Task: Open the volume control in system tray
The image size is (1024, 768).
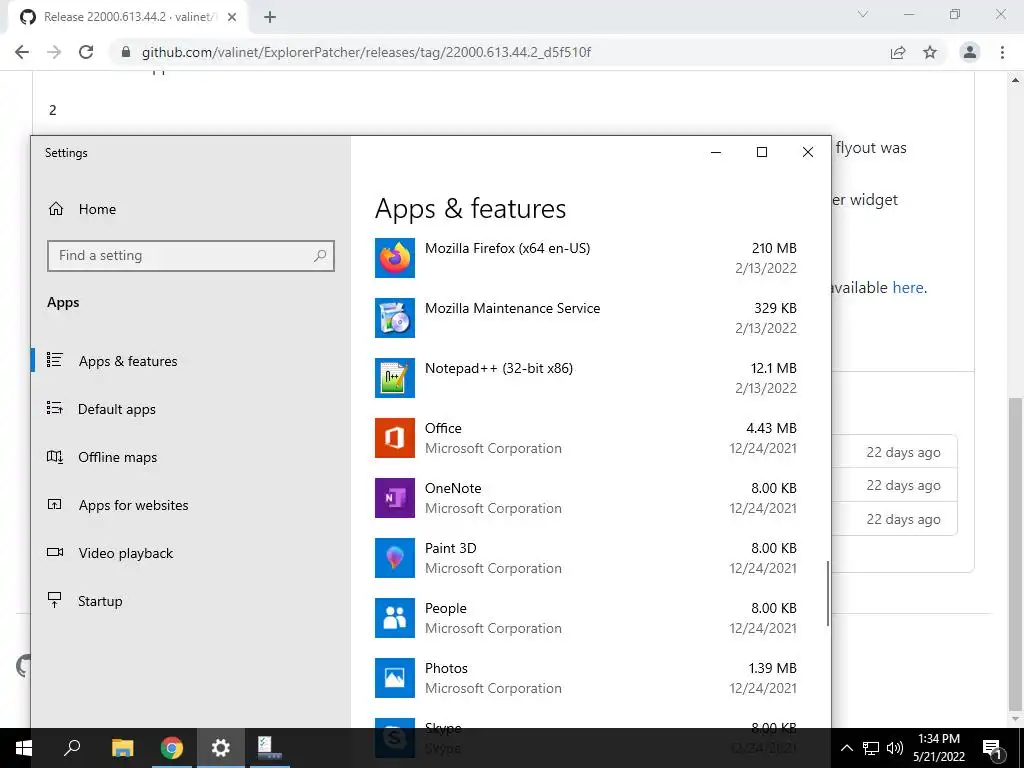Action: [x=895, y=748]
